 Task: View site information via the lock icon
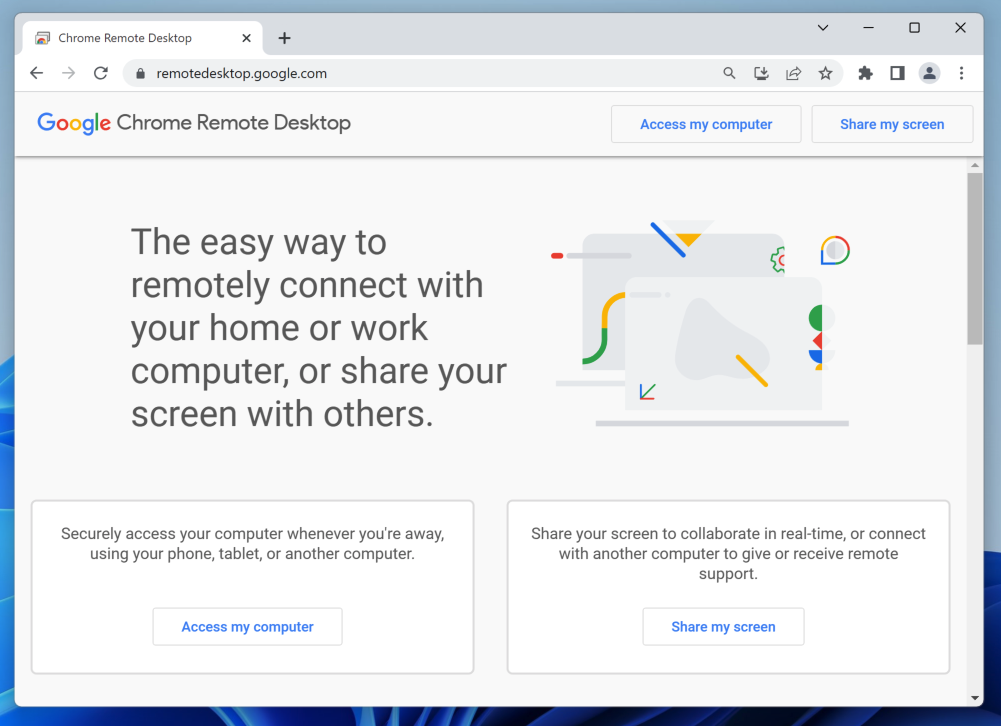[x=140, y=73]
